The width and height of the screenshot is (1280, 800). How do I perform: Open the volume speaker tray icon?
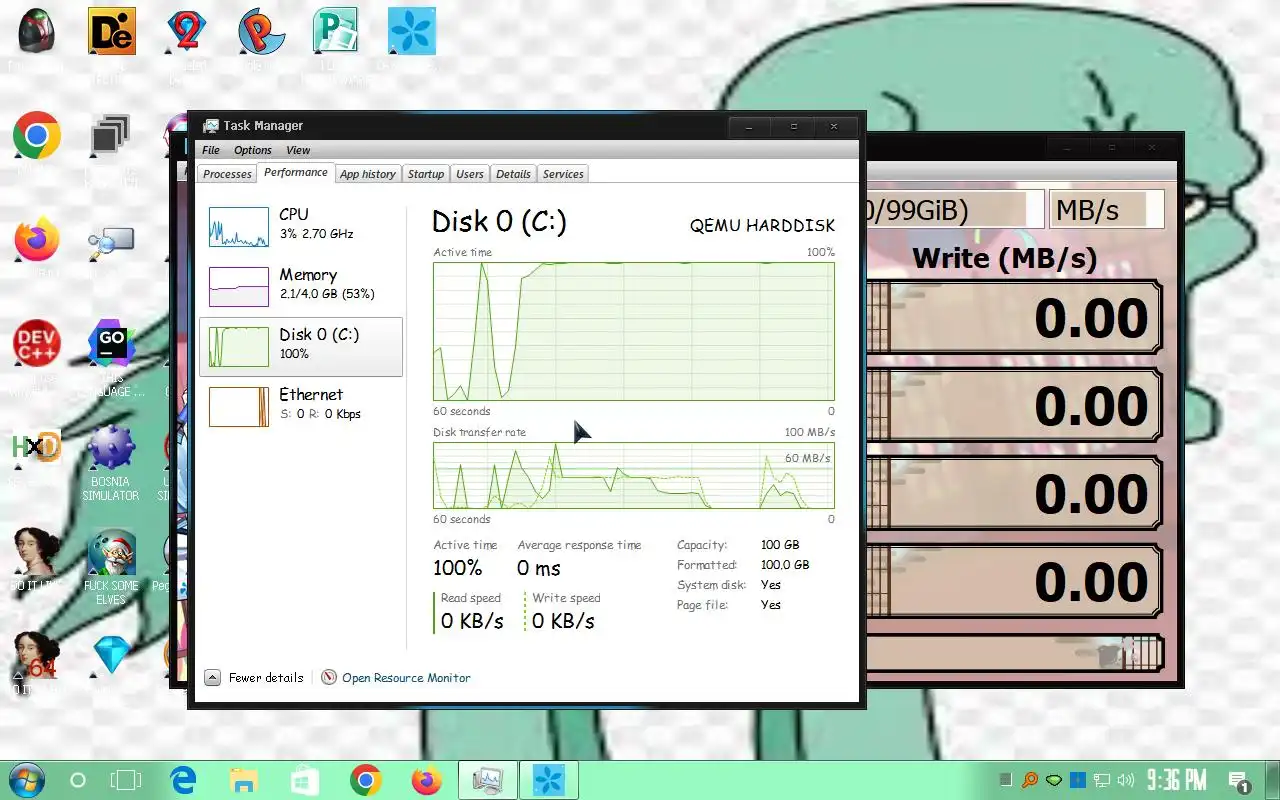(1126, 780)
